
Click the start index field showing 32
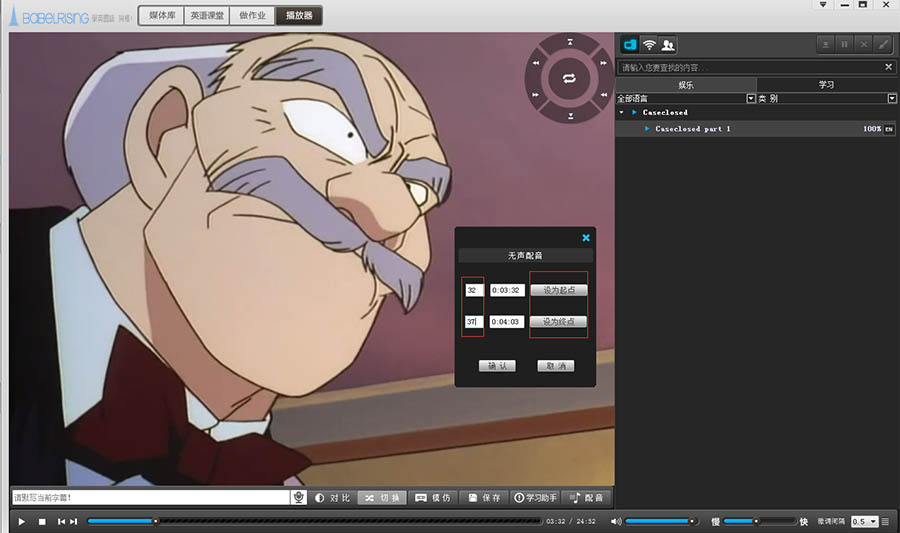(474, 290)
